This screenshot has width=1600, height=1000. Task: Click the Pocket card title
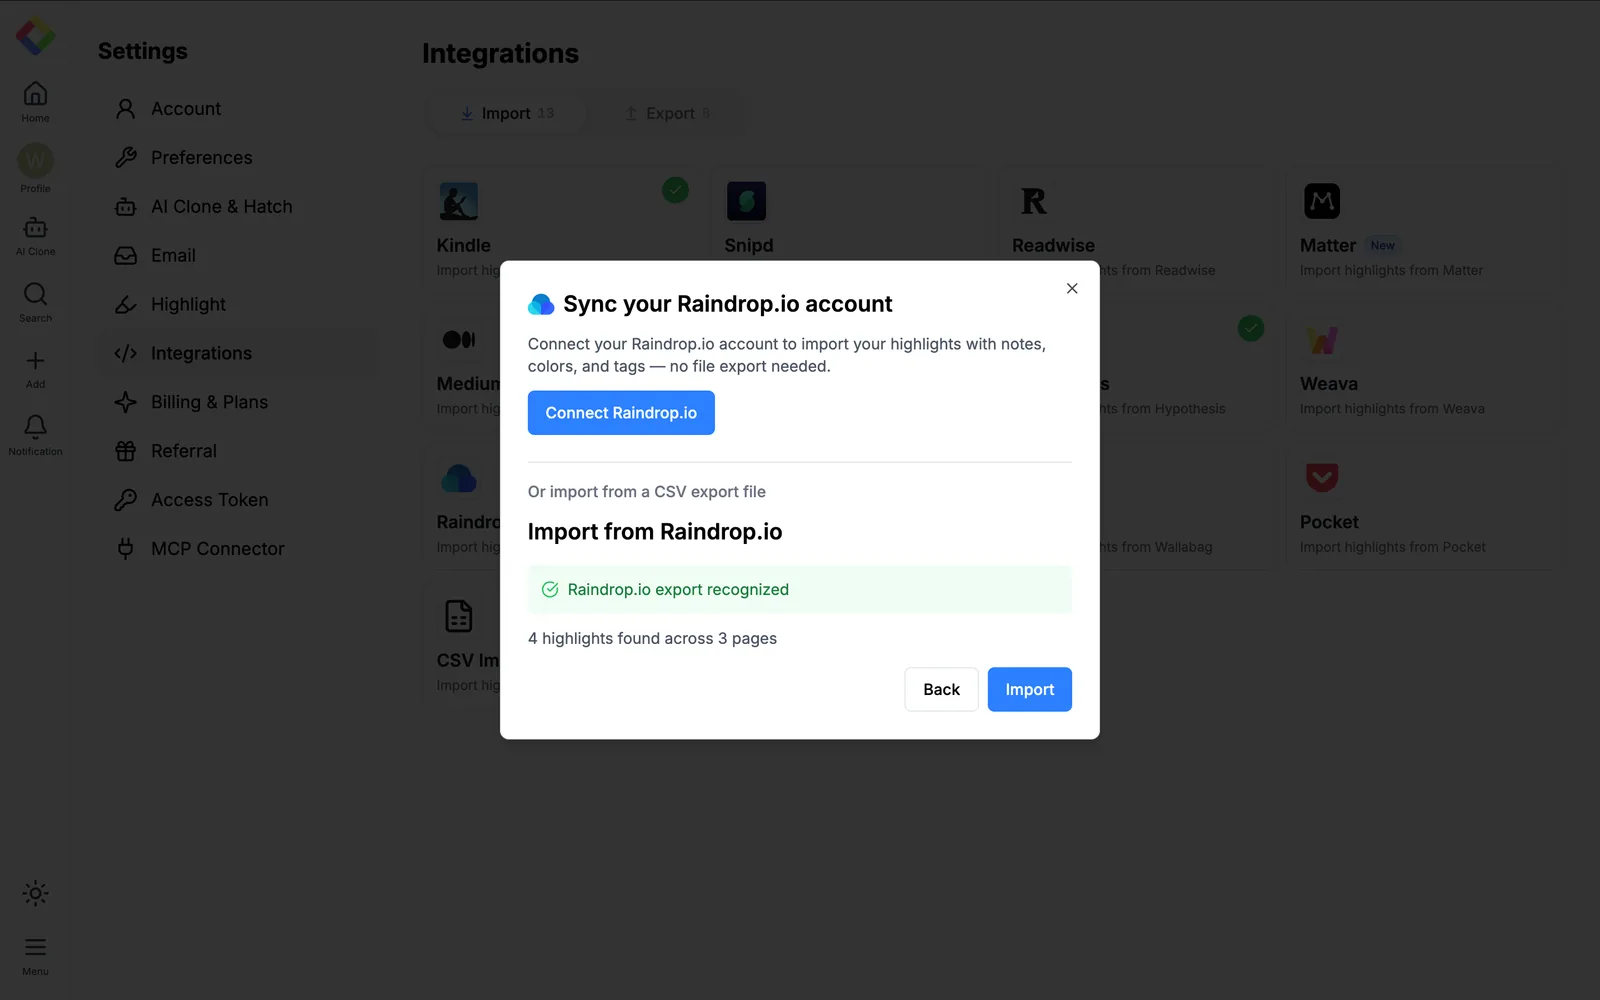[1329, 522]
